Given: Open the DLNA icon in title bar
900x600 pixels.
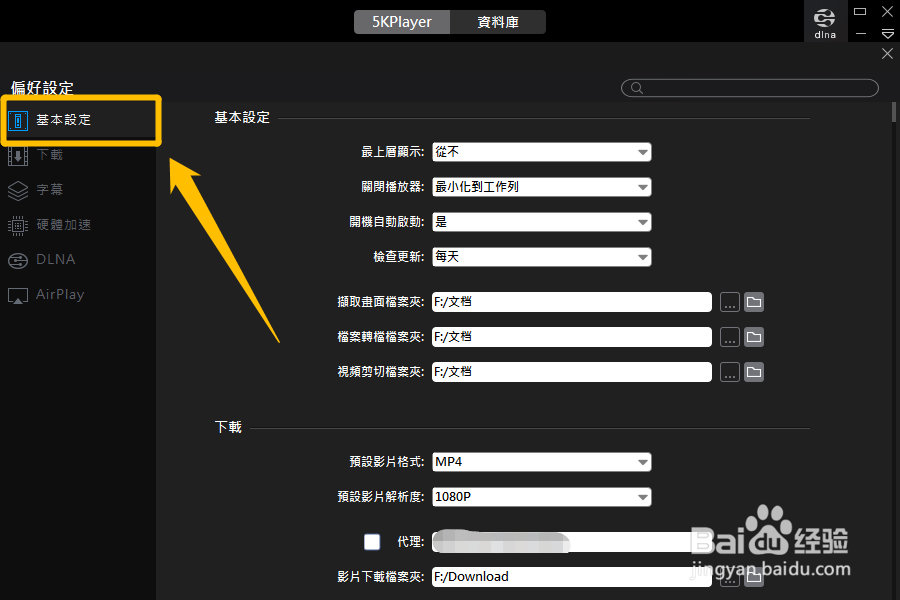Looking at the screenshot, I should (825, 22).
